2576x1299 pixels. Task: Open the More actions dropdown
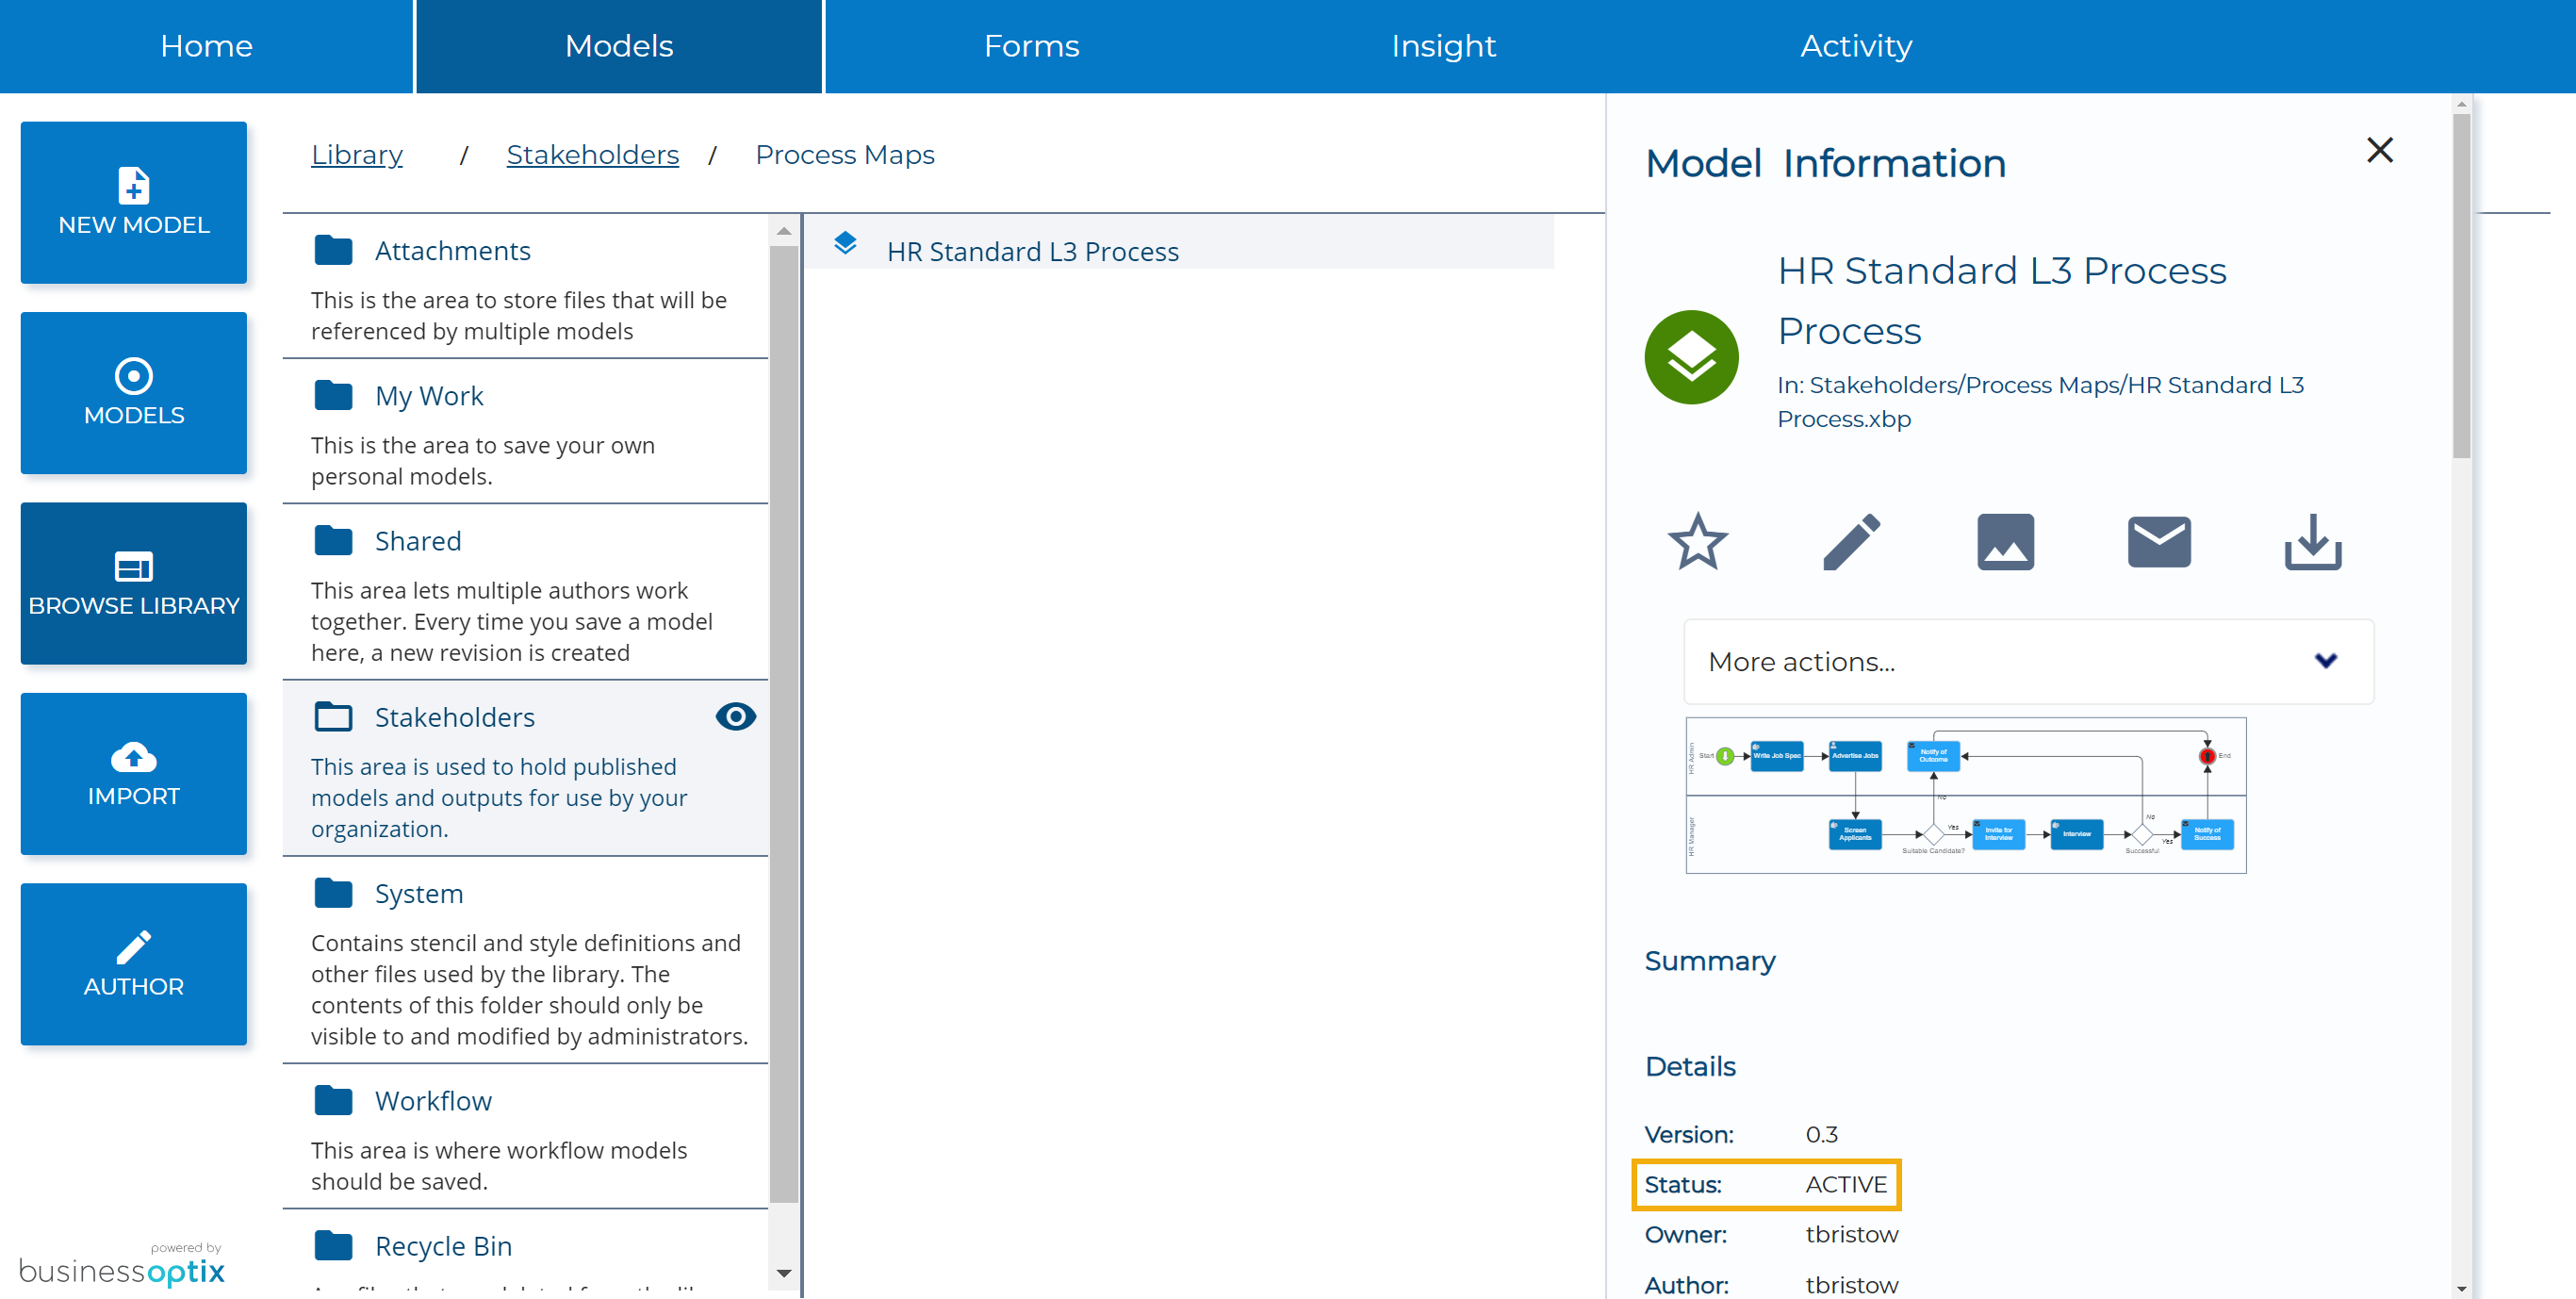click(2027, 661)
